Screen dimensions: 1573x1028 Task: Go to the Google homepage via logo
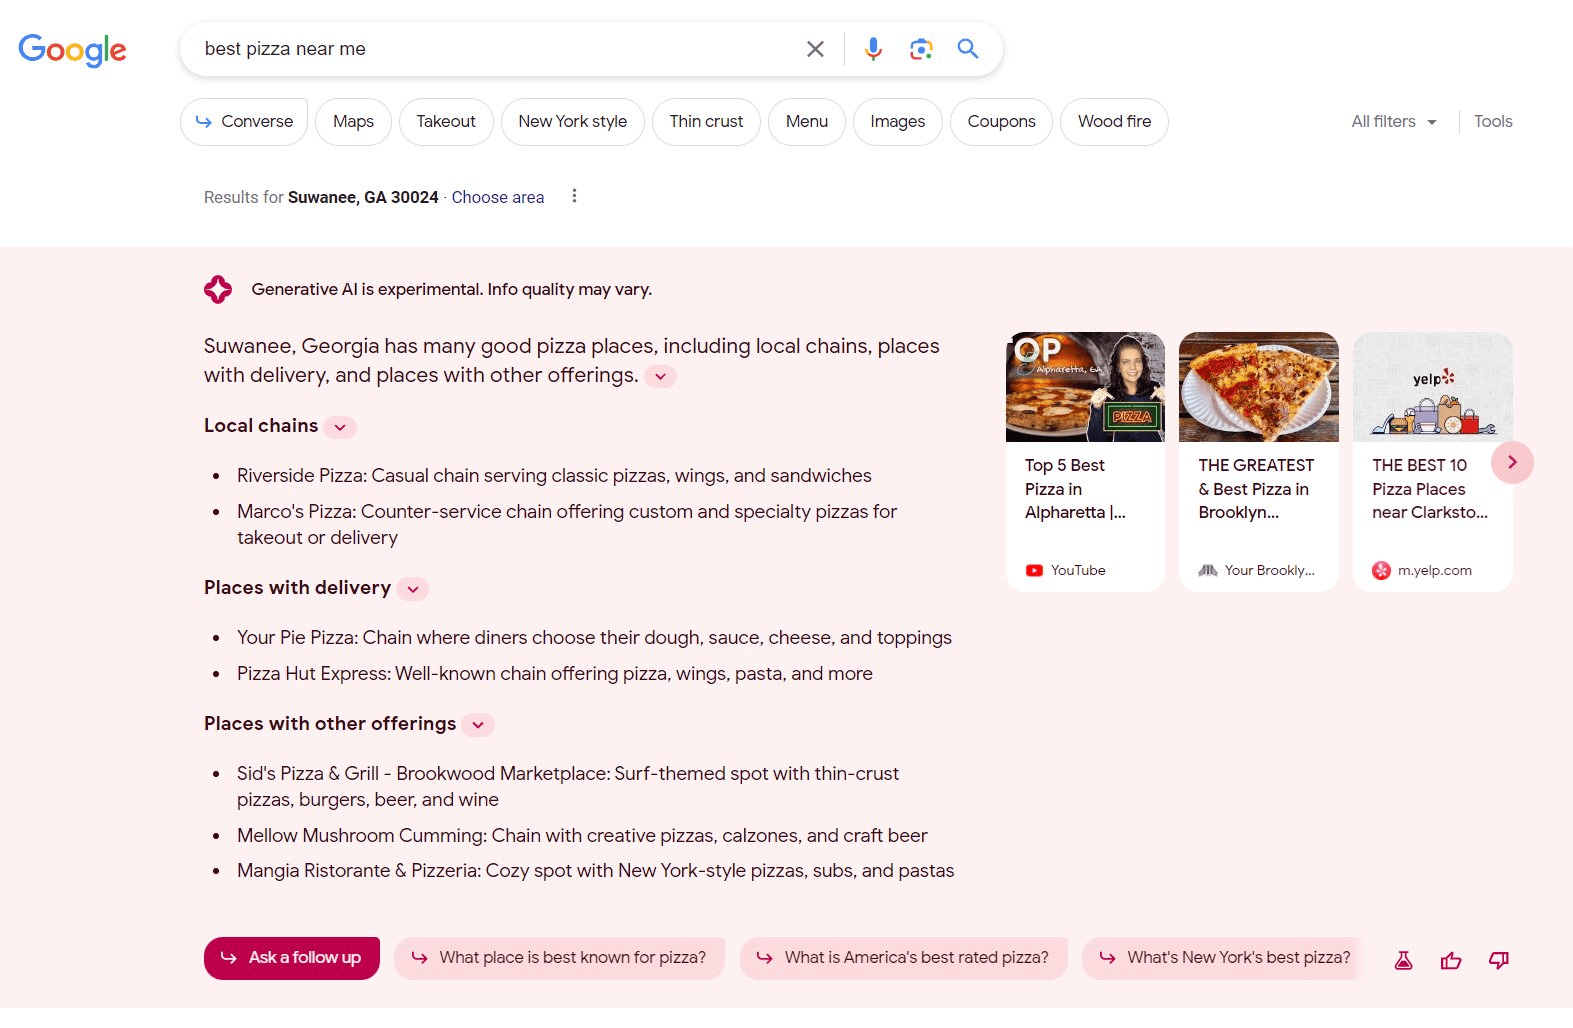pyautogui.click(x=72, y=50)
